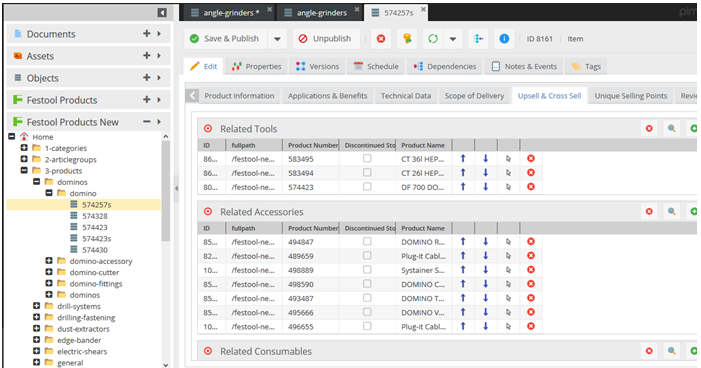Collapse the 3-products folder

pos(24,170)
